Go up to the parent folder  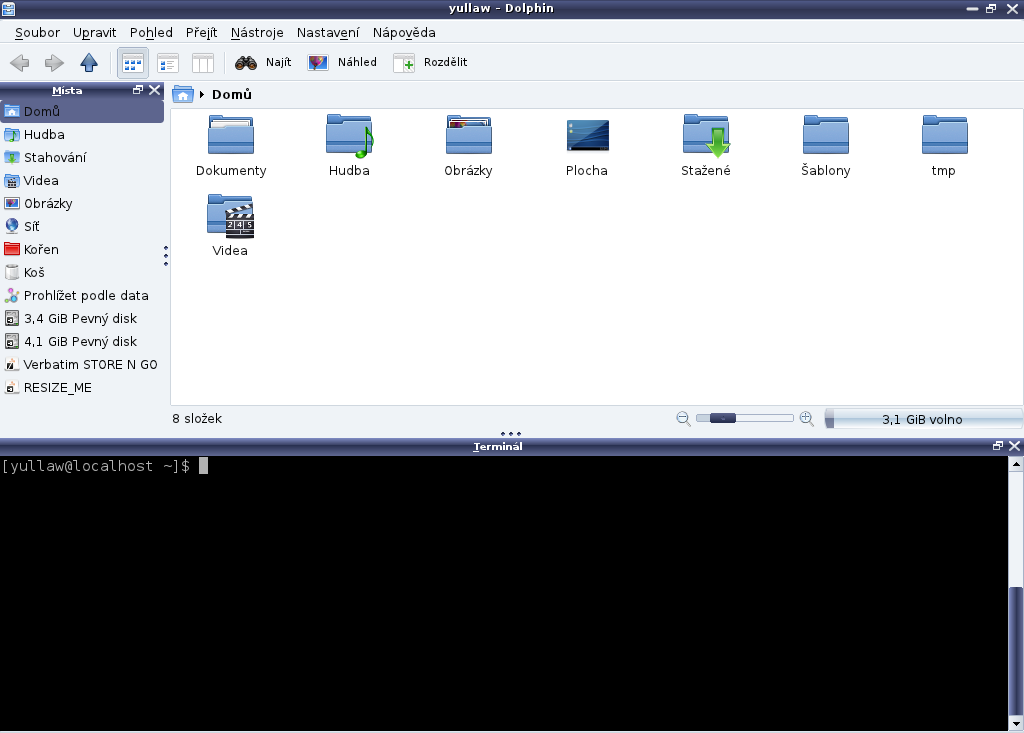(x=89, y=63)
